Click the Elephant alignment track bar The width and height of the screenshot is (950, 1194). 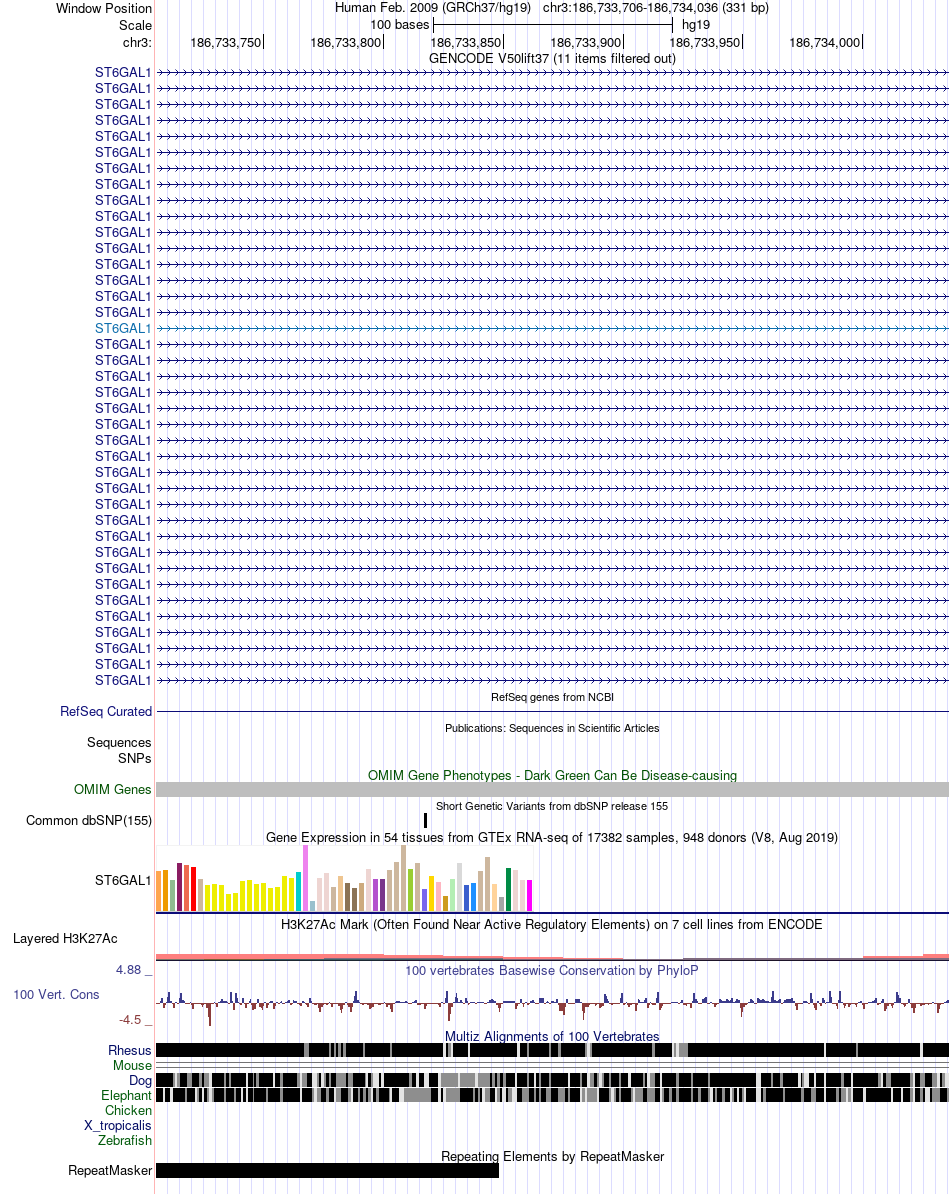(x=553, y=1095)
